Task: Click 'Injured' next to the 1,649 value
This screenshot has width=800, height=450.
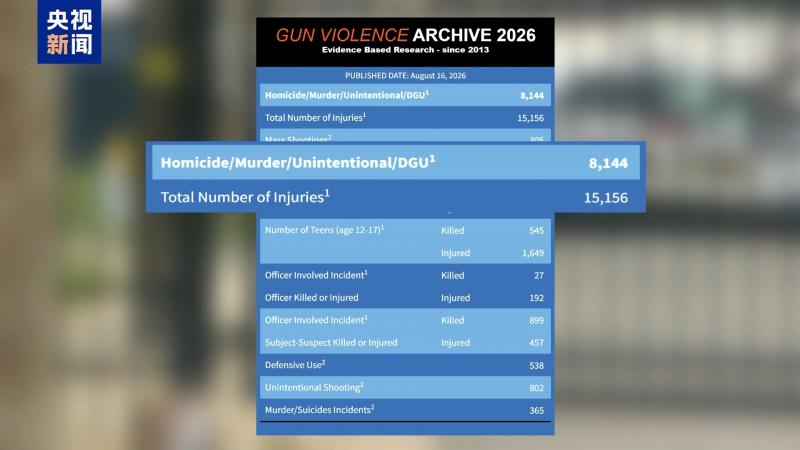Action: [x=456, y=253]
